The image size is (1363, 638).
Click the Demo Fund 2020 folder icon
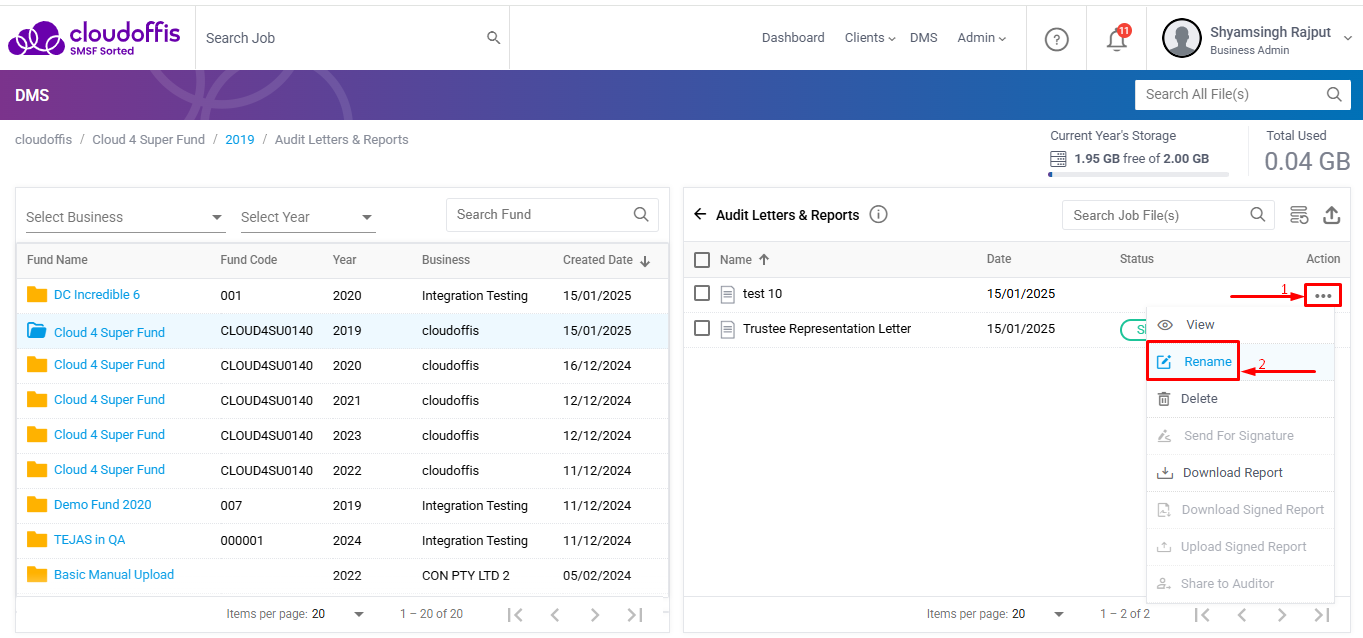pos(37,504)
